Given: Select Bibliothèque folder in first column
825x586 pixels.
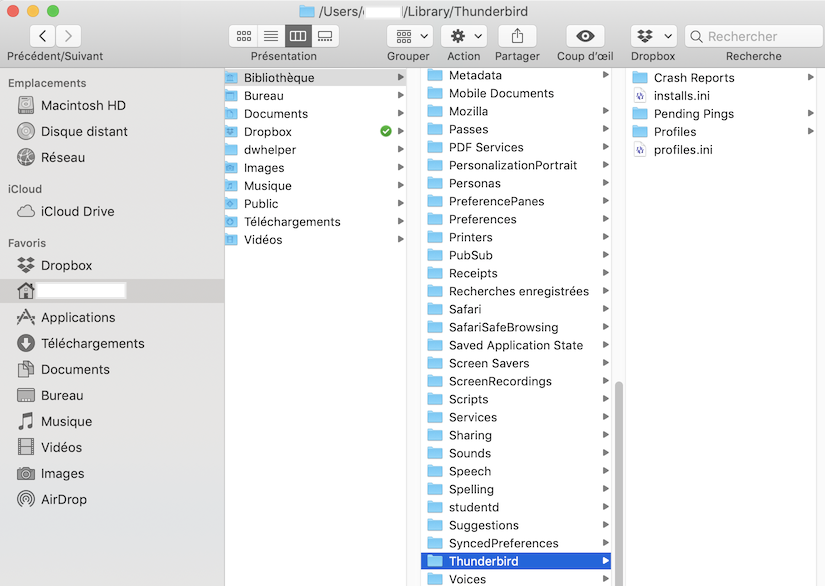Looking at the screenshot, I should (x=315, y=78).
